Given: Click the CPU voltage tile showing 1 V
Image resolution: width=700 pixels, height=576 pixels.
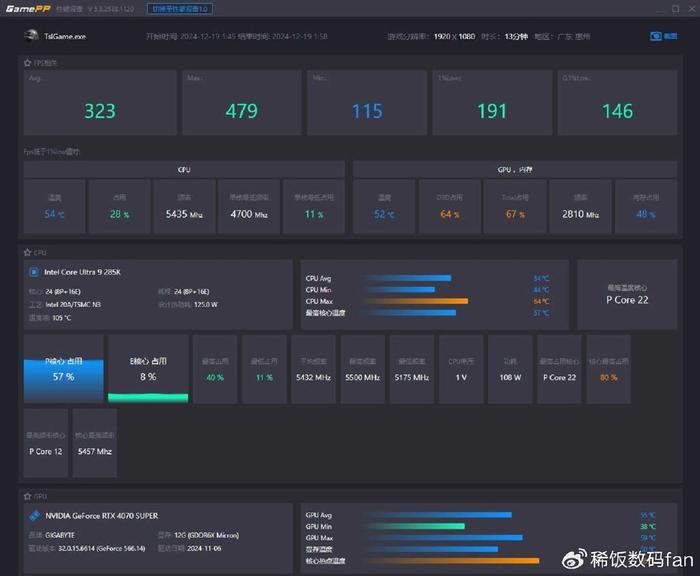Looking at the screenshot, I should point(461,369).
